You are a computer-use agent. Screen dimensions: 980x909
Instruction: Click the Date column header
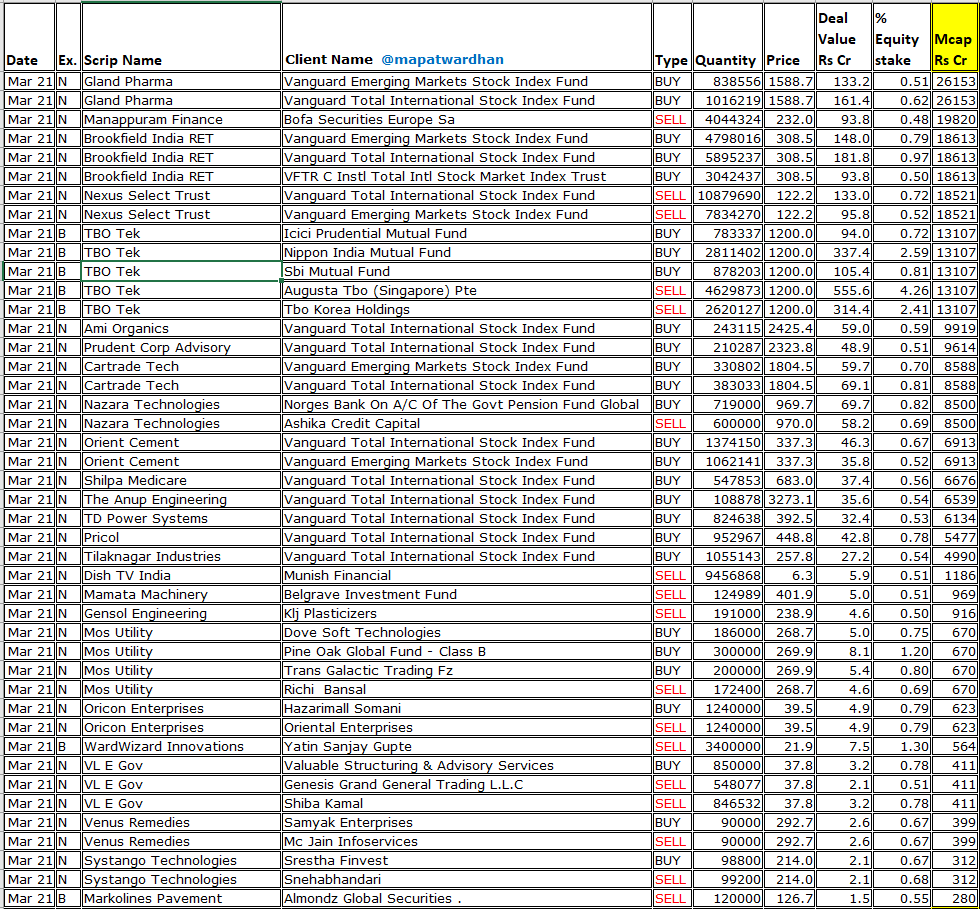pos(29,37)
